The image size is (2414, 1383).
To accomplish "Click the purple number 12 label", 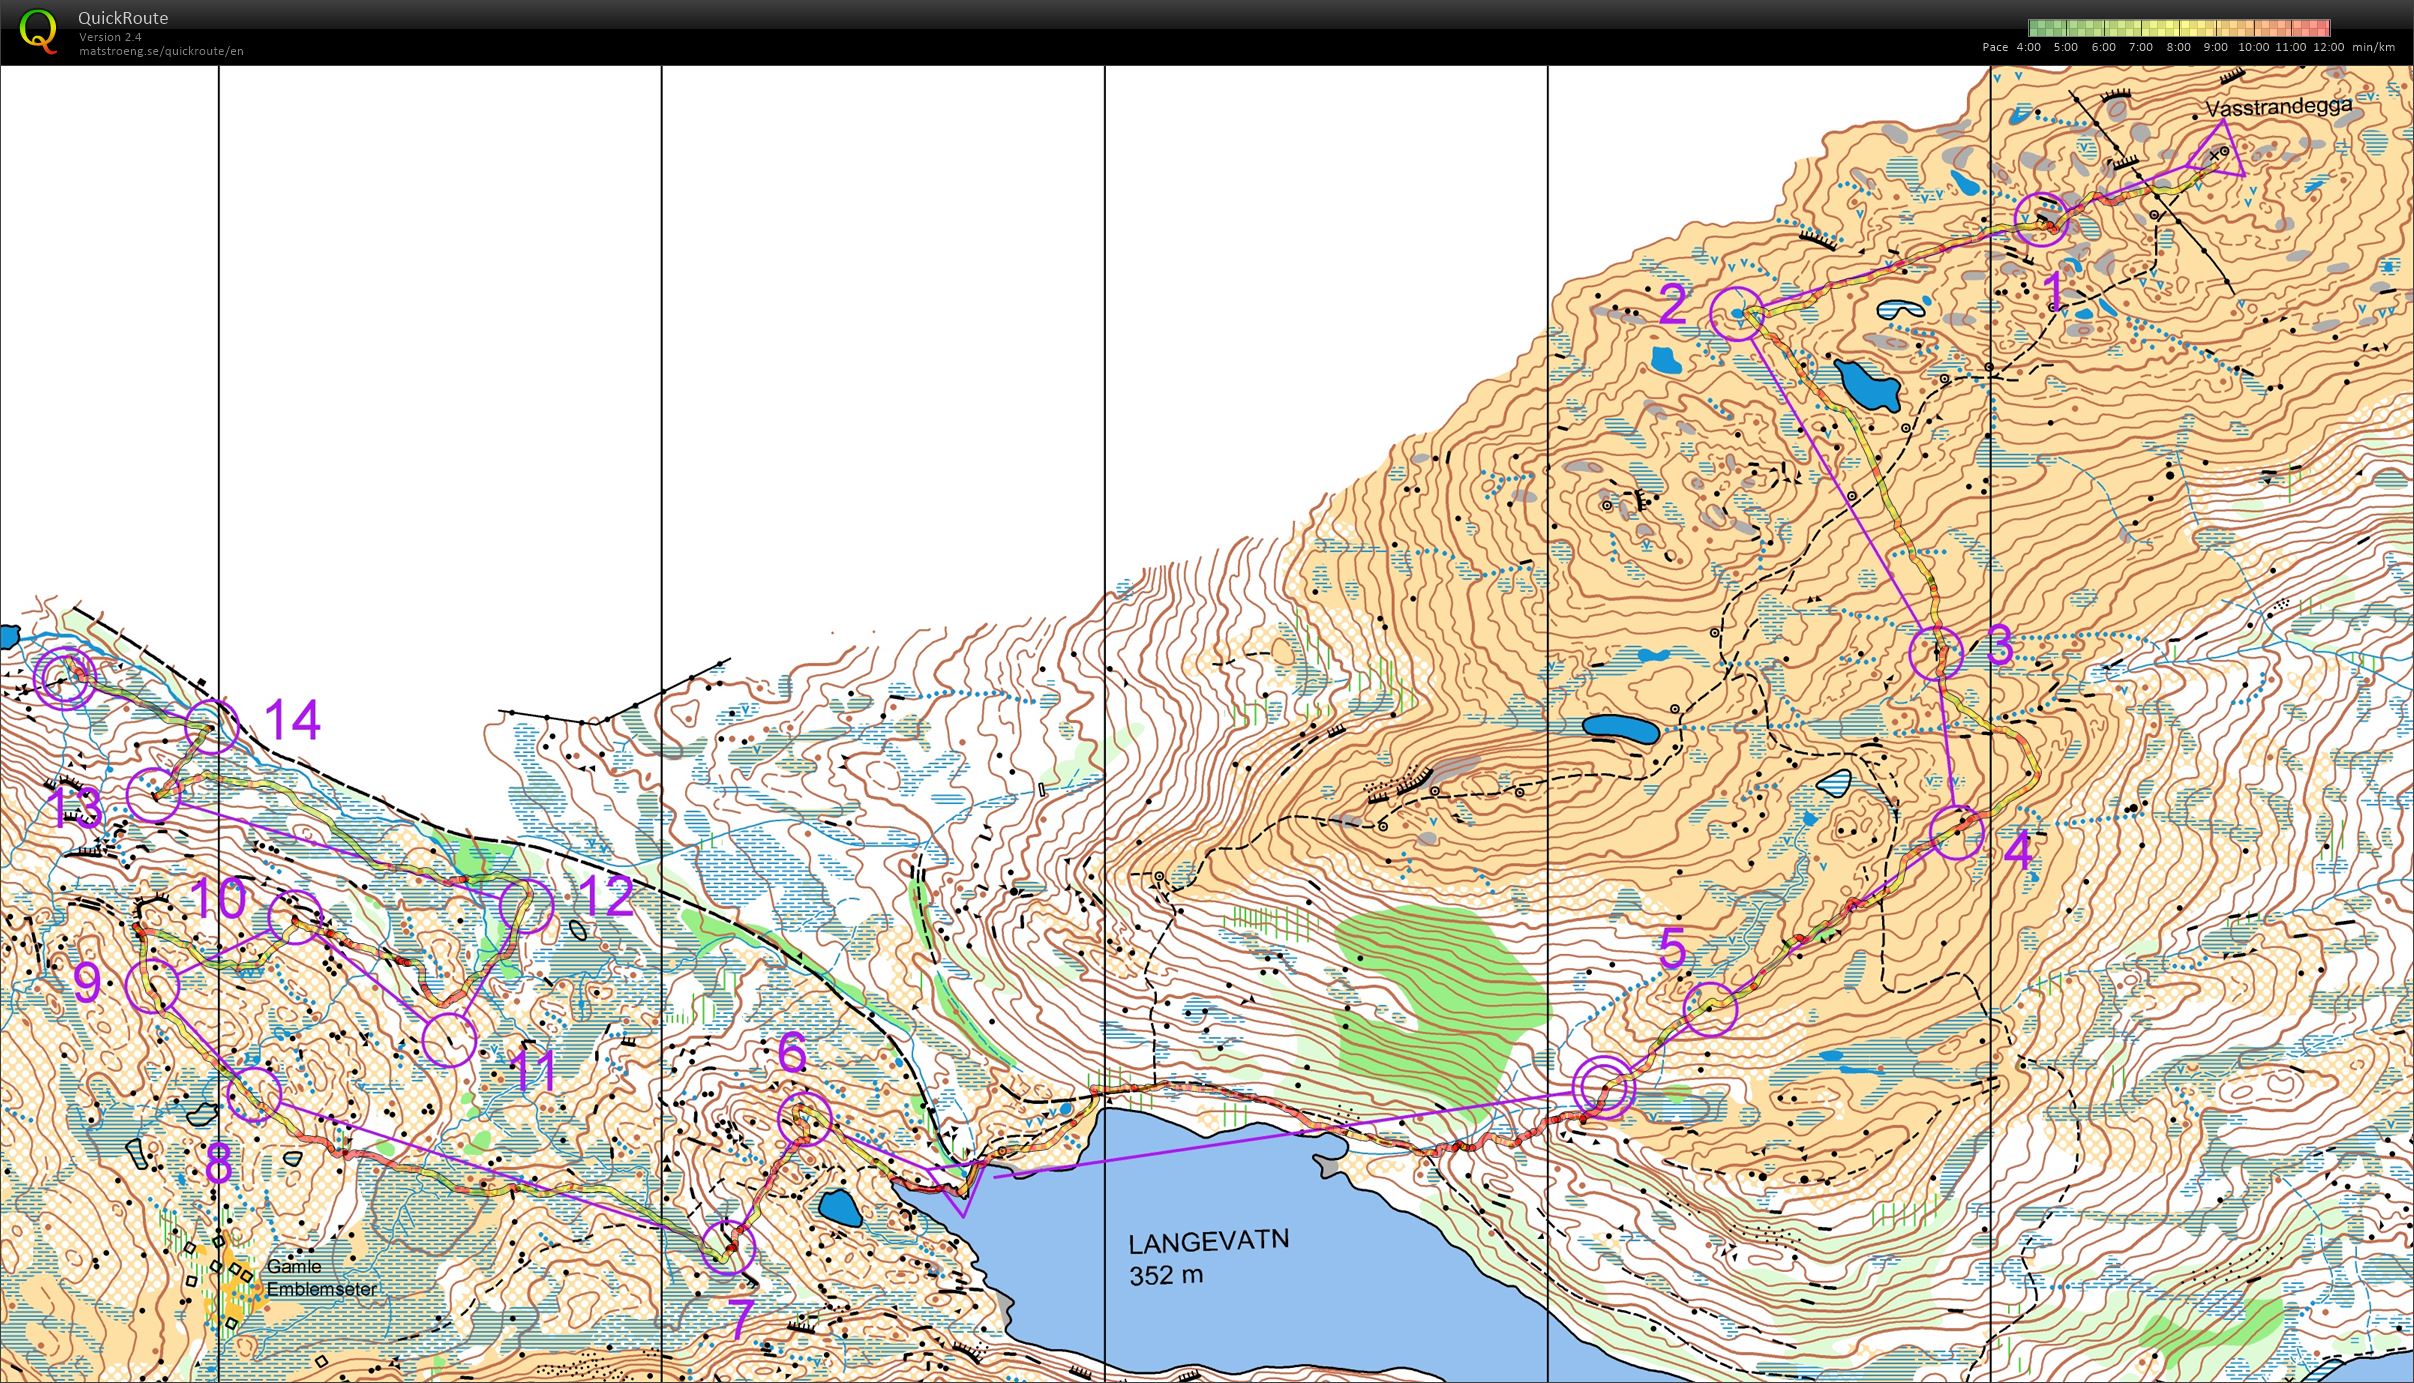I will [606, 897].
